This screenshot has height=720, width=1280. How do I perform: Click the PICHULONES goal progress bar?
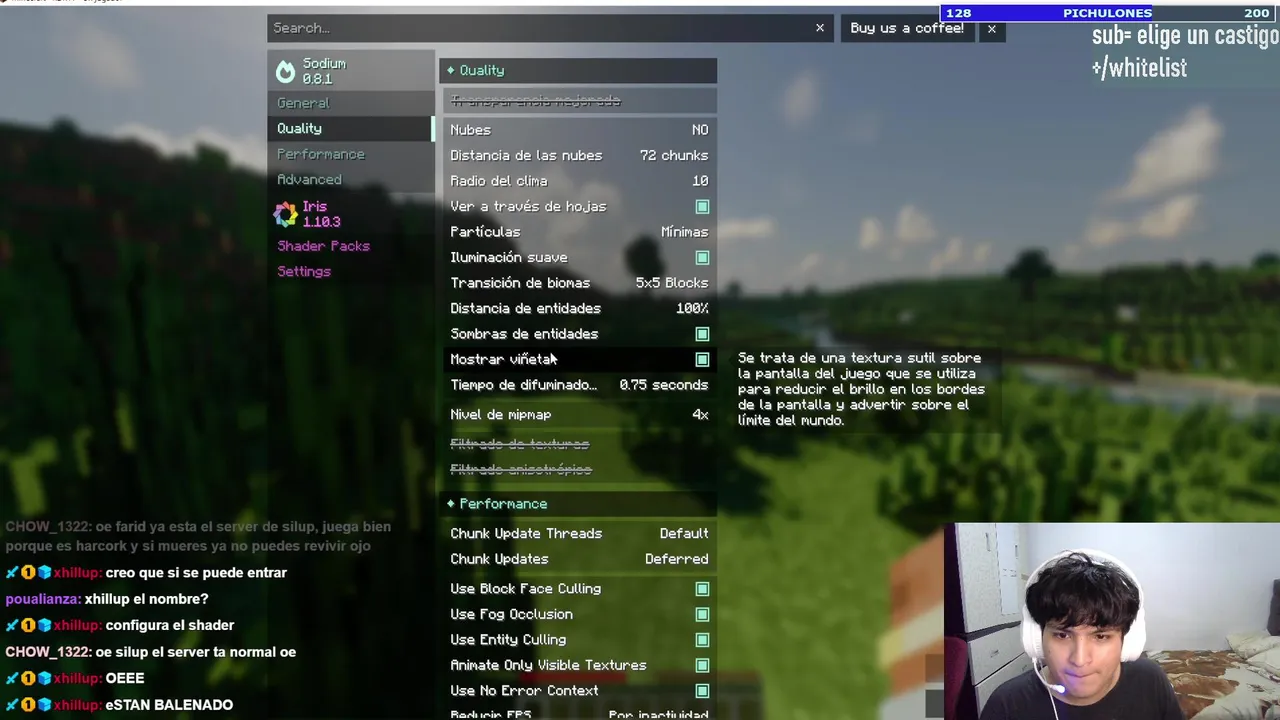point(1108,13)
